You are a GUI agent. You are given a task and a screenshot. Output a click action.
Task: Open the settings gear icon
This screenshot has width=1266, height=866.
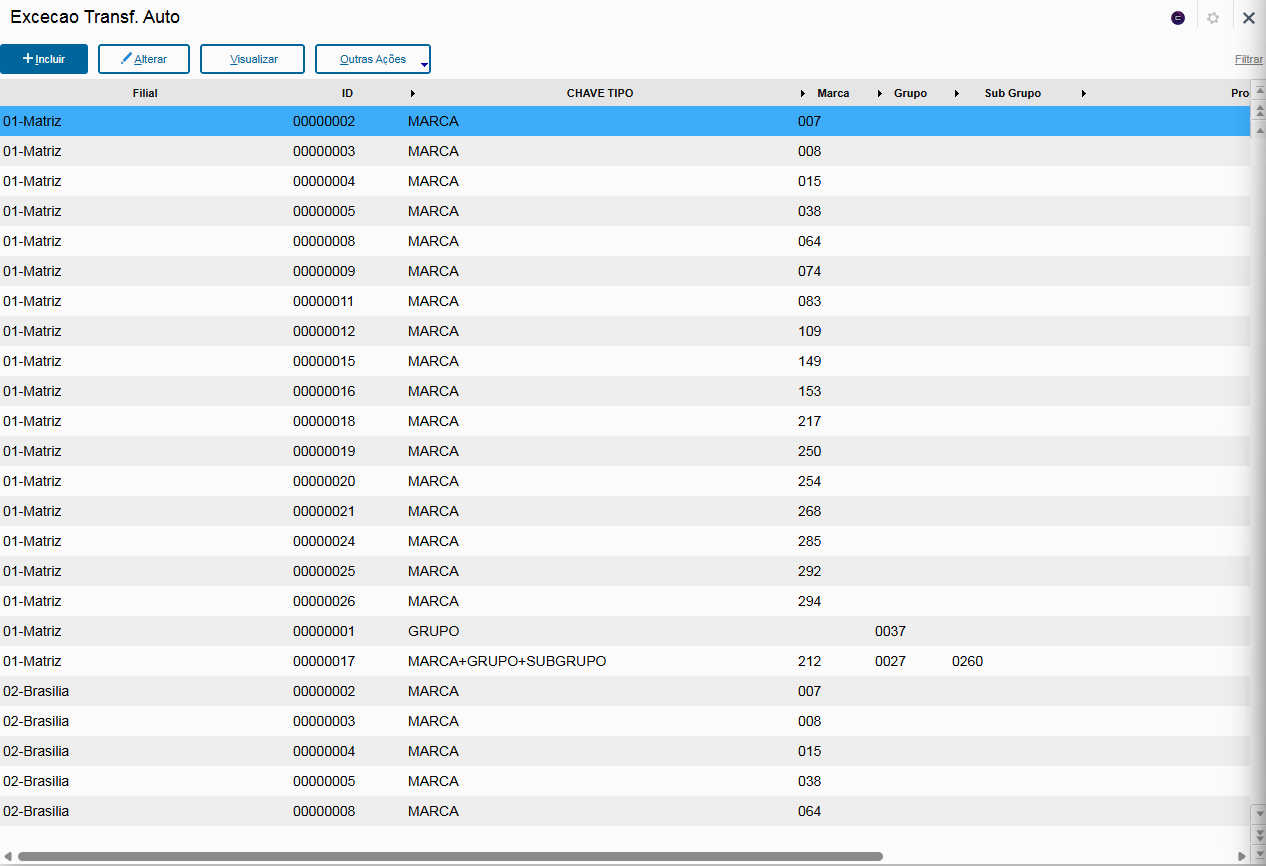(x=1213, y=18)
